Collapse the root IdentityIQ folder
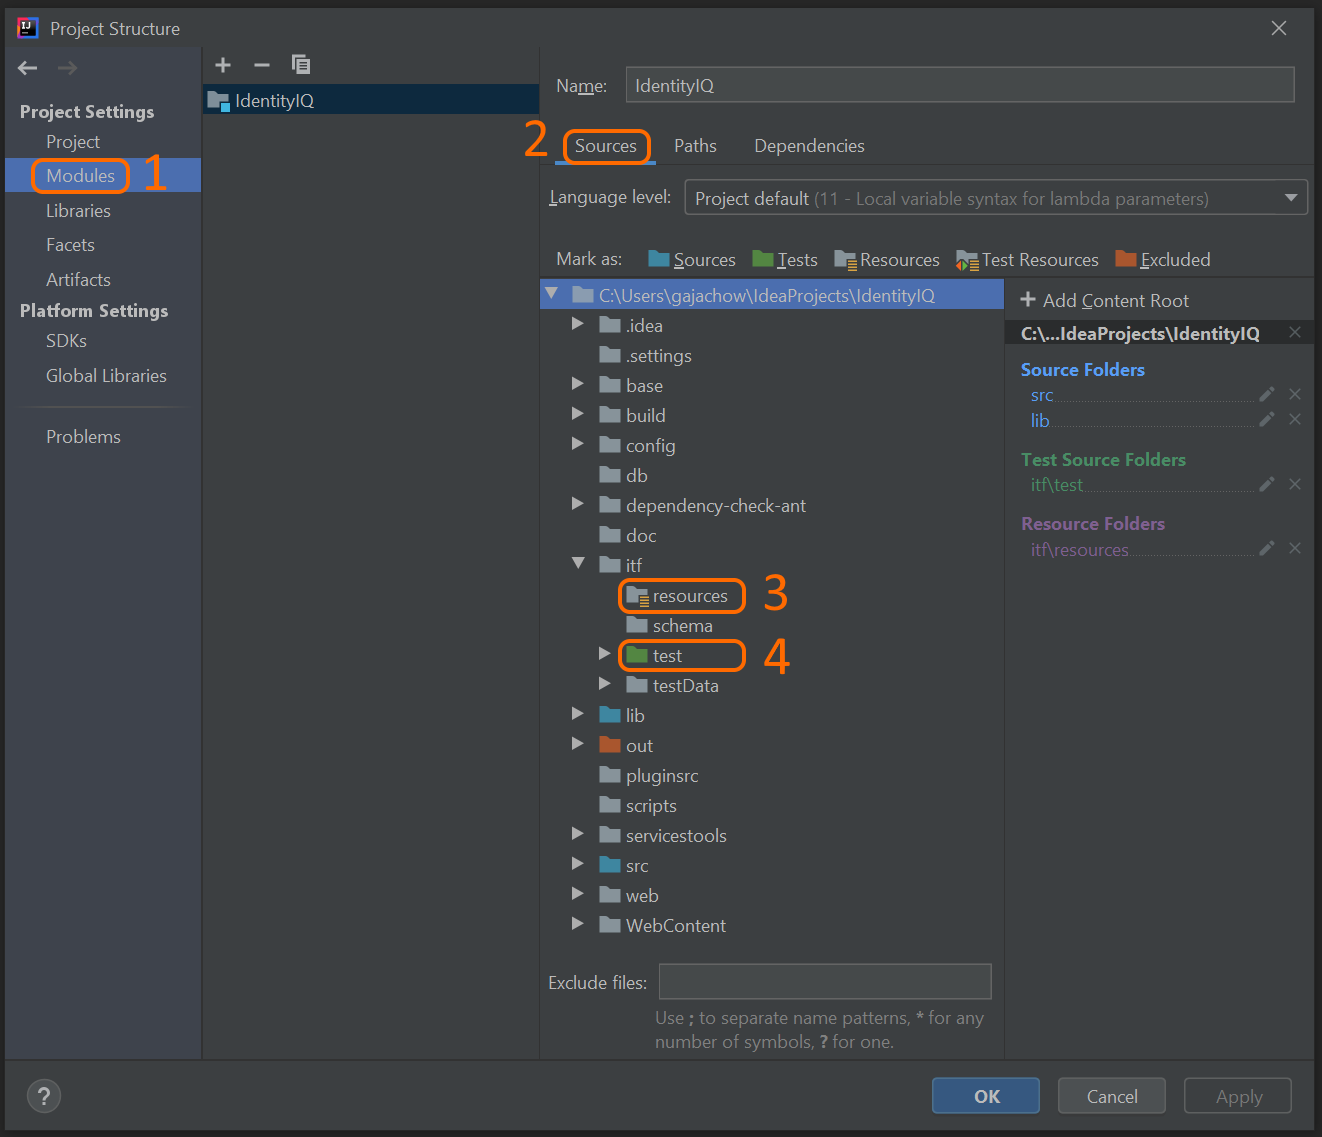Viewport: 1322px width, 1137px height. click(x=552, y=294)
